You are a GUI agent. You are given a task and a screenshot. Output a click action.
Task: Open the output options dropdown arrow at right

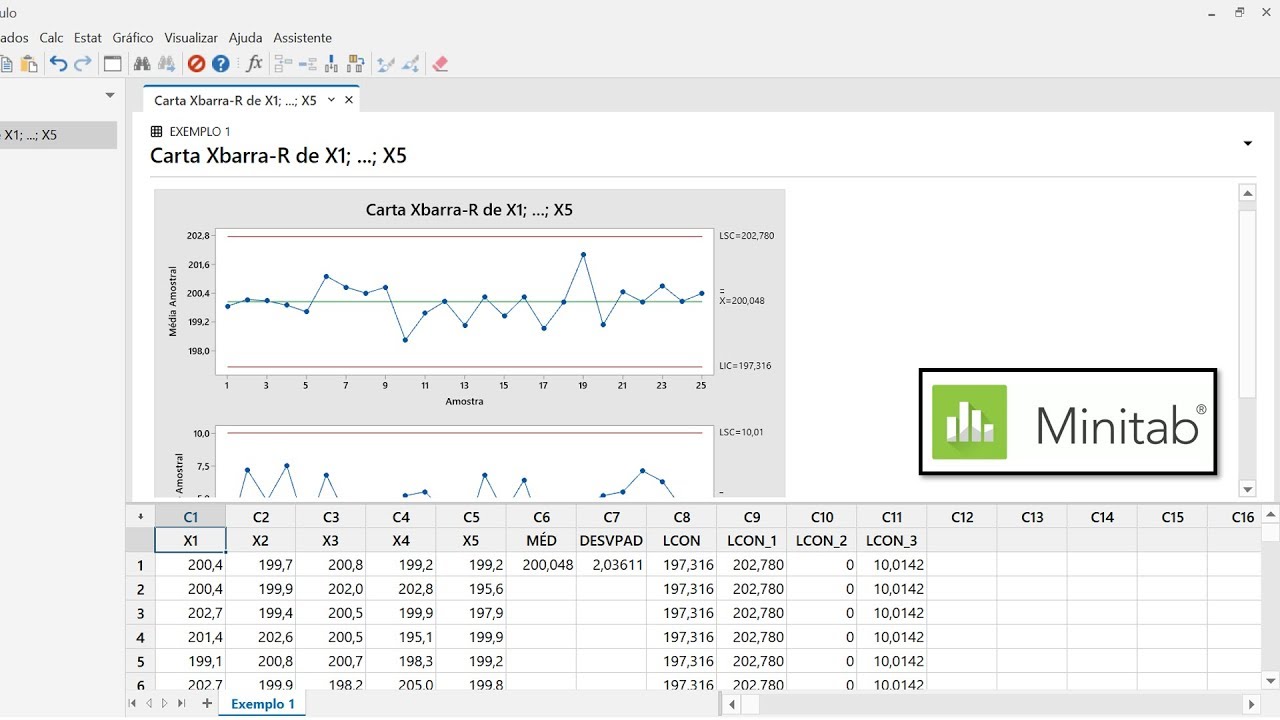[x=1248, y=143]
